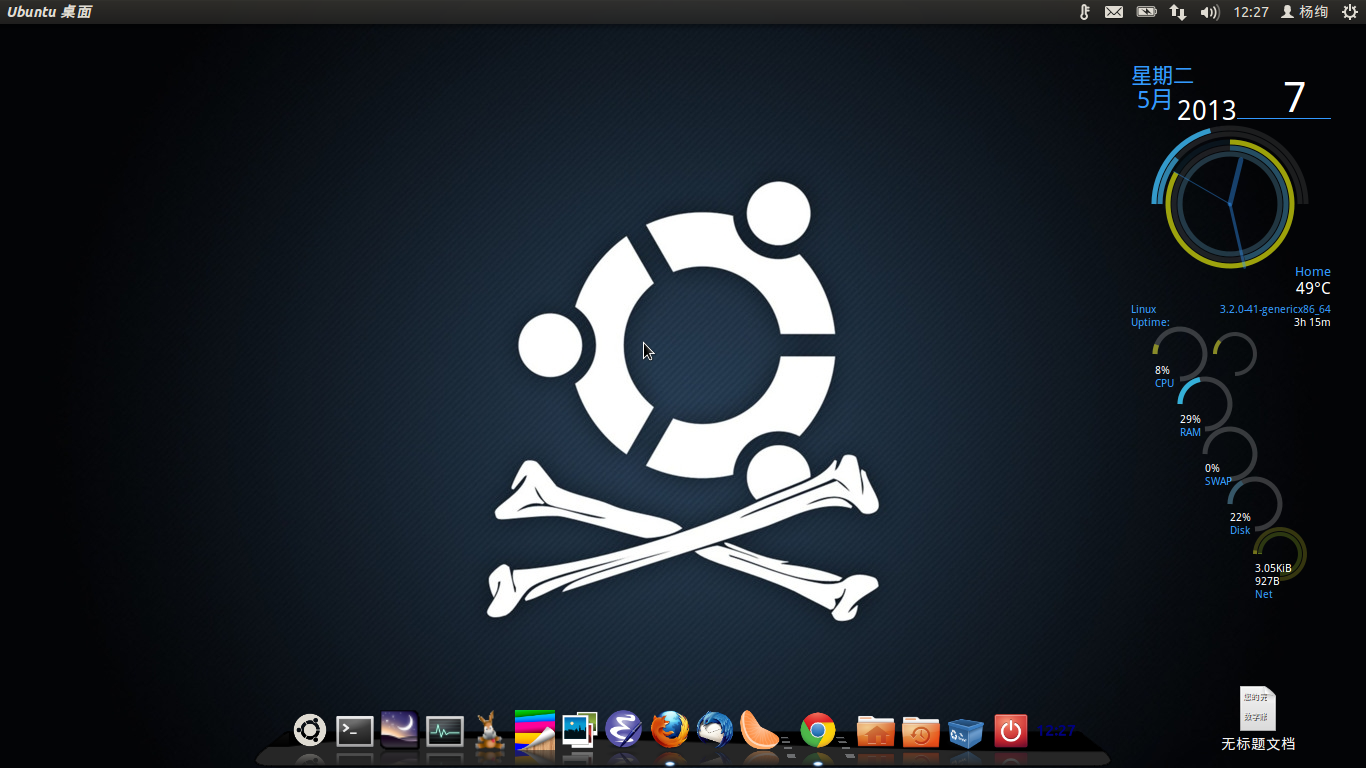The width and height of the screenshot is (1366, 768).
Task: Click the 49°C temperature reading
Action: click(x=1313, y=288)
